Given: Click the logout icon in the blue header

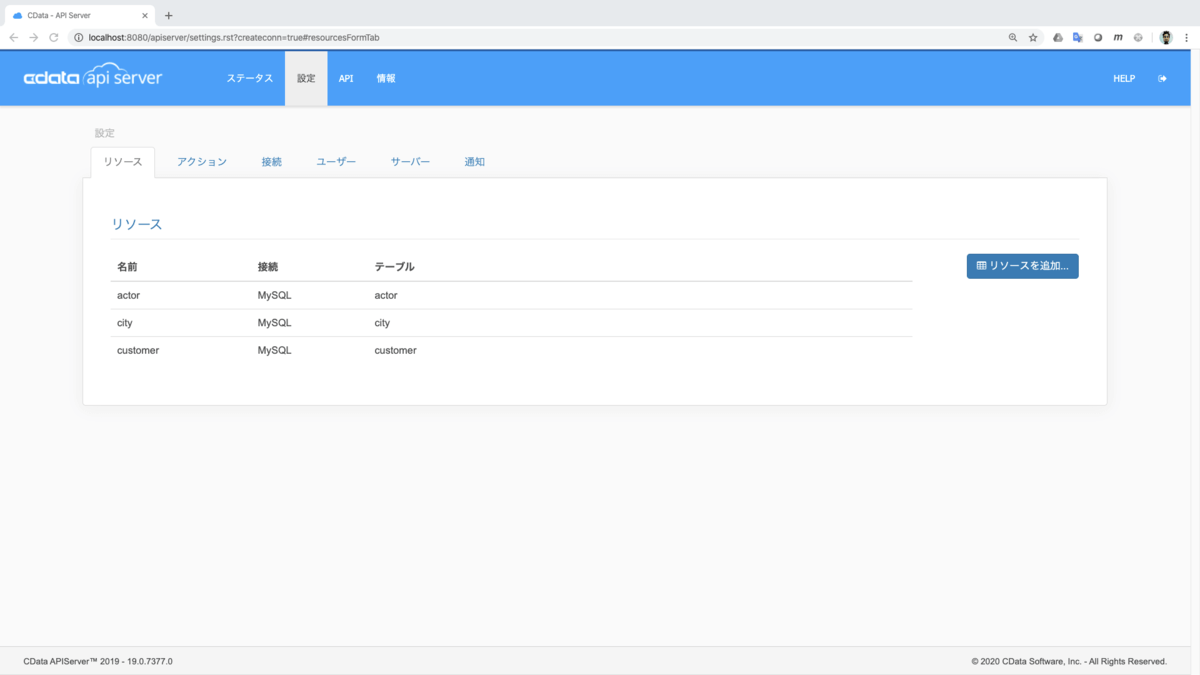Looking at the screenshot, I should [1162, 78].
